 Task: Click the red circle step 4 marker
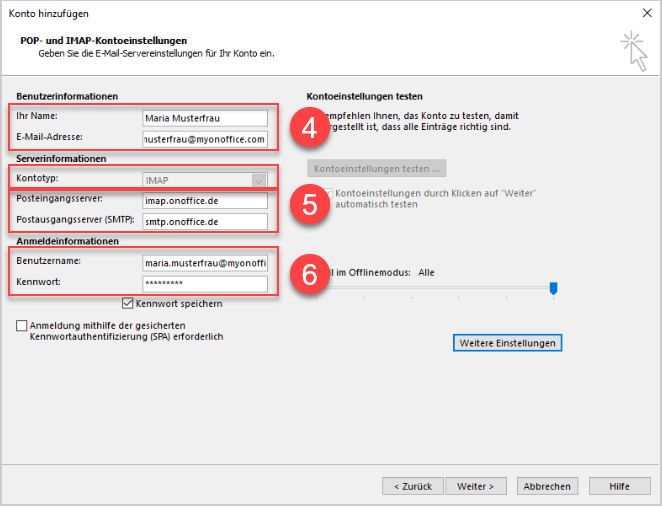pos(309,127)
